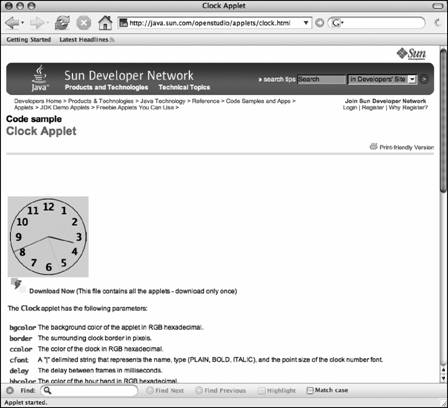Click the Forward arrow icon
448x408 pixels.
click(x=36, y=23)
